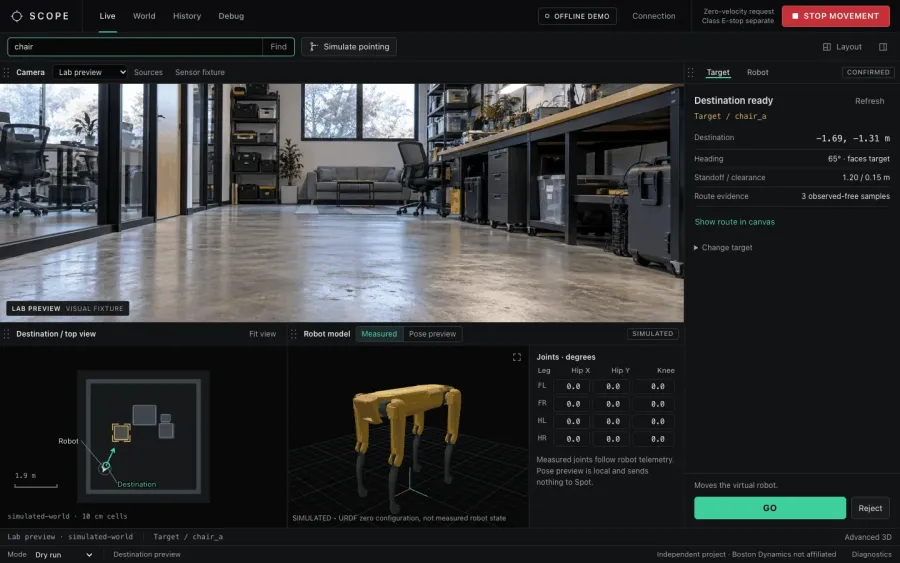This screenshot has width=900, height=563.
Task: Open the World tab
Action: (x=144, y=16)
